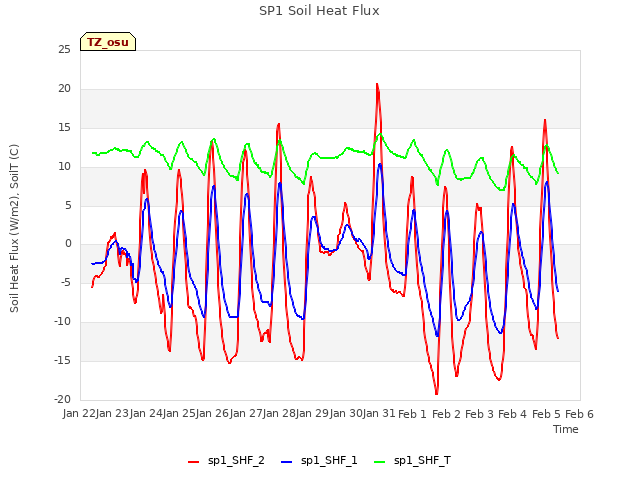Click the red series peak above 20
The image size is (640, 480).
coord(377,84)
